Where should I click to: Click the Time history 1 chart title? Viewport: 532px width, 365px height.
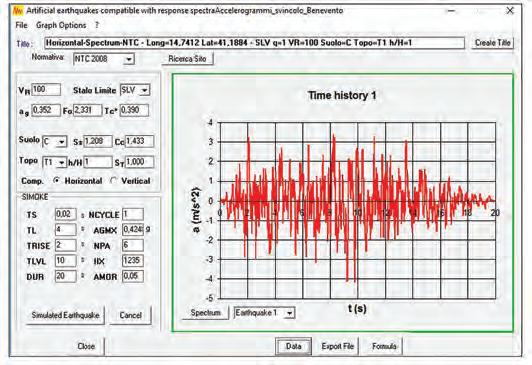click(342, 95)
